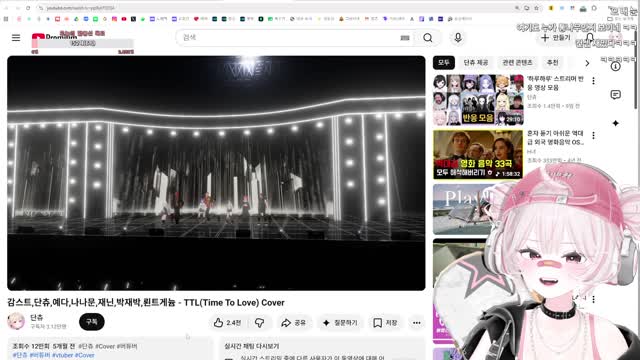The height and width of the screenshot is (360, 640).
Task: Open options for the 외국 영화음악 video
Action: (x=593, y=135)
